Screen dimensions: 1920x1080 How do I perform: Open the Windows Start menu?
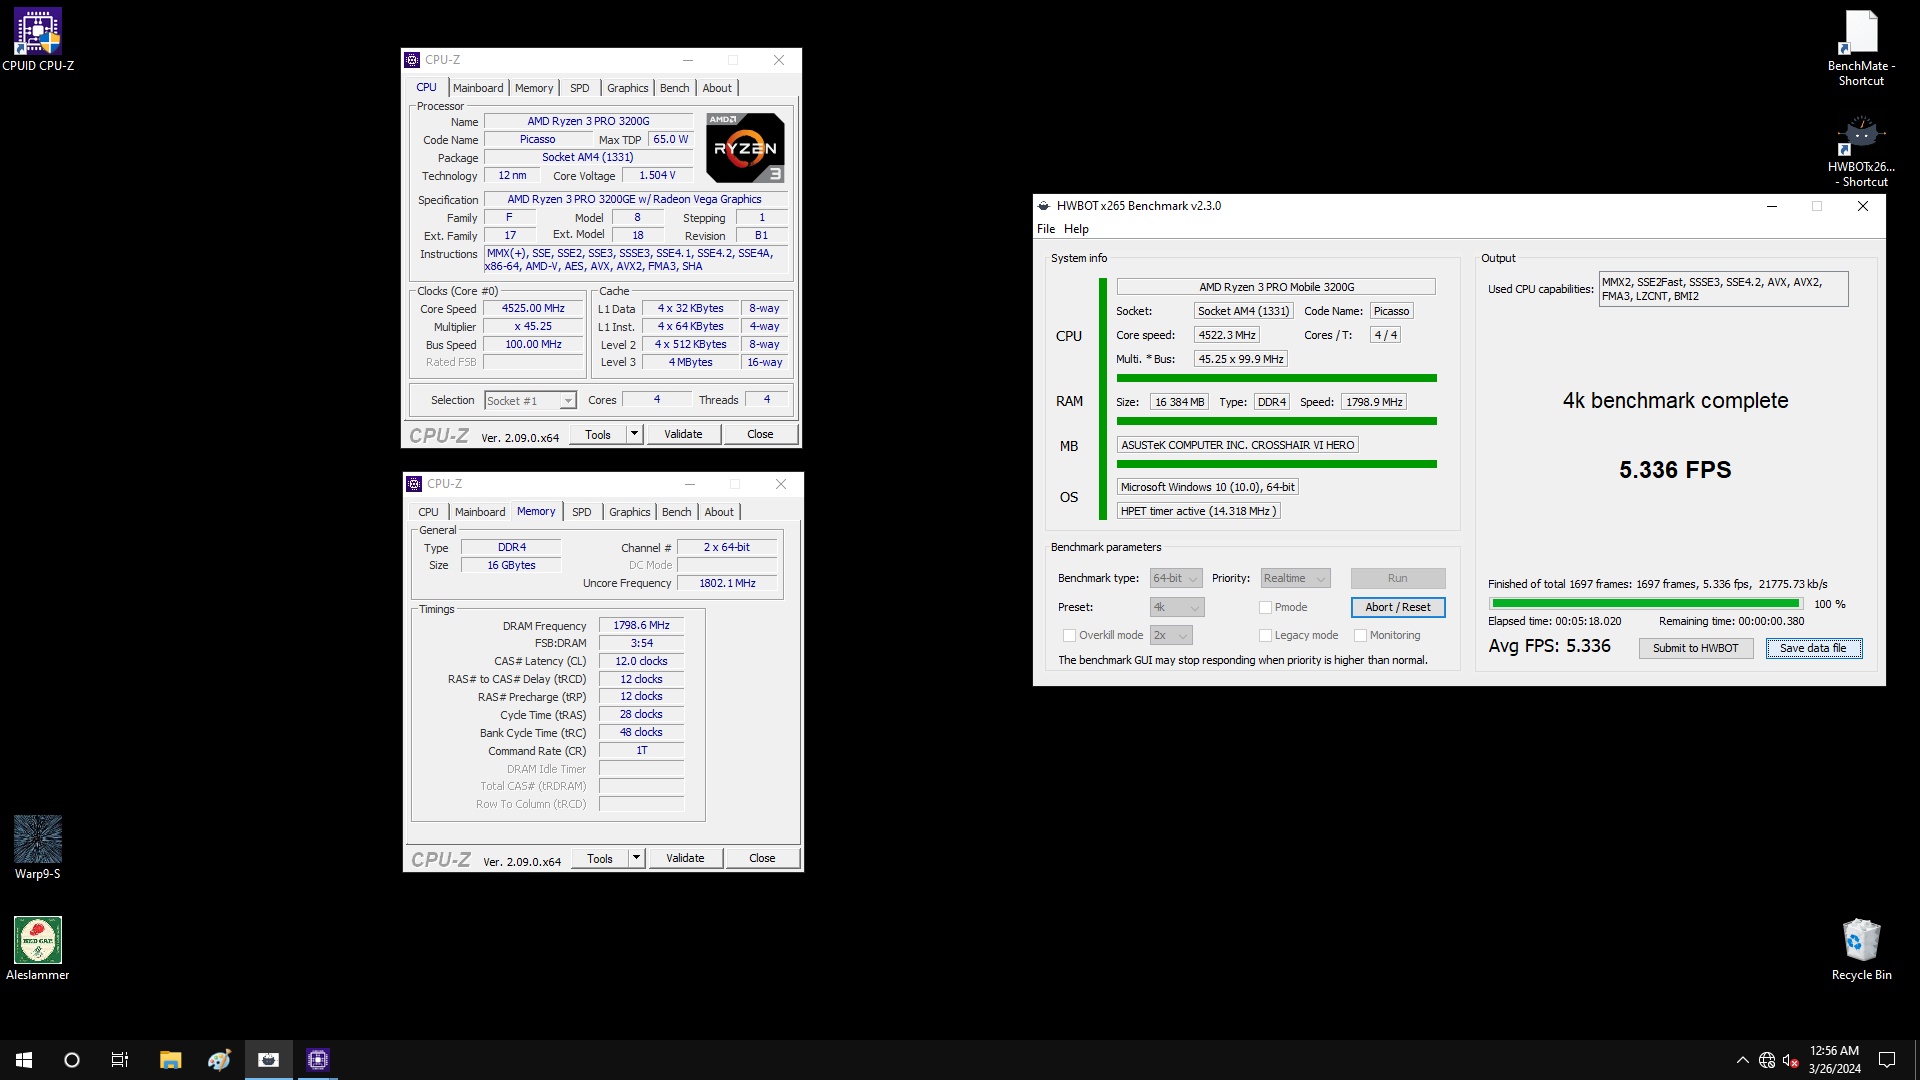(24, 1060)
